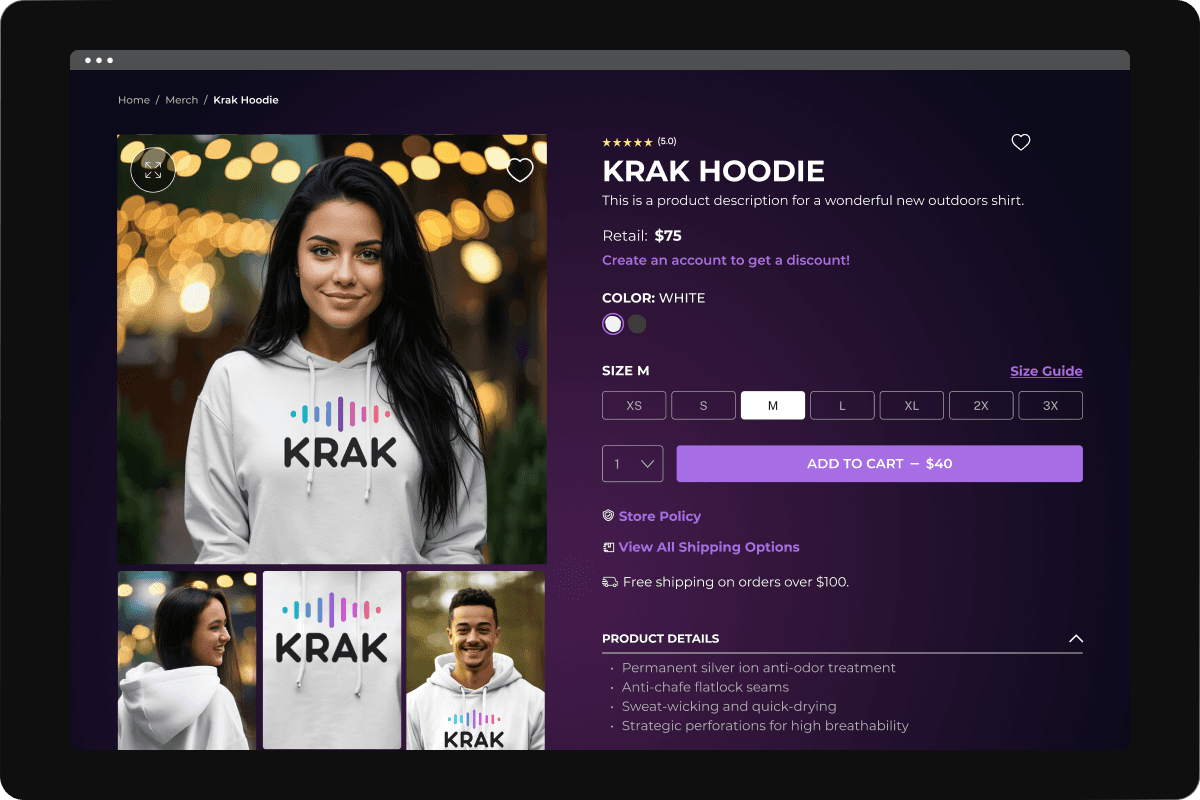Click Add to Cart button

click(x=880, y=464)
